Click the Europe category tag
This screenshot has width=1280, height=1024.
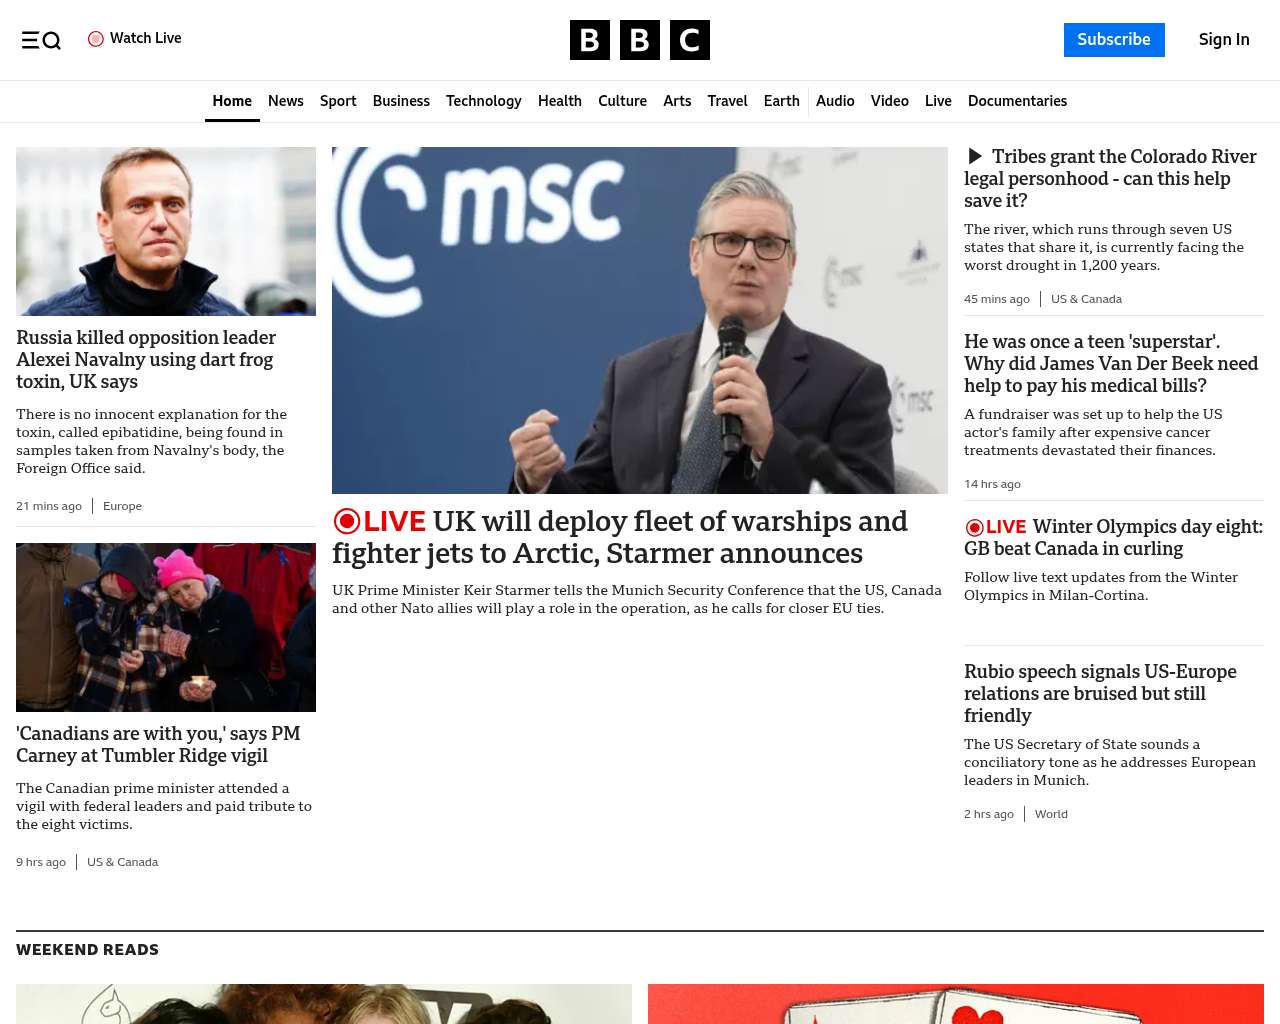point(123,506)
